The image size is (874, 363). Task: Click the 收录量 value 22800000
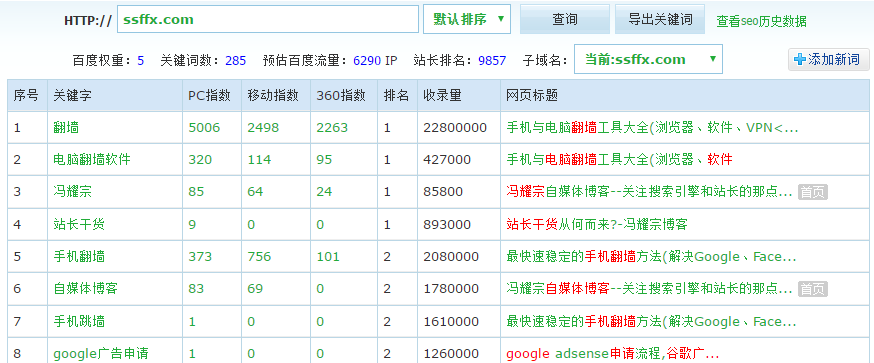[455, 128]
